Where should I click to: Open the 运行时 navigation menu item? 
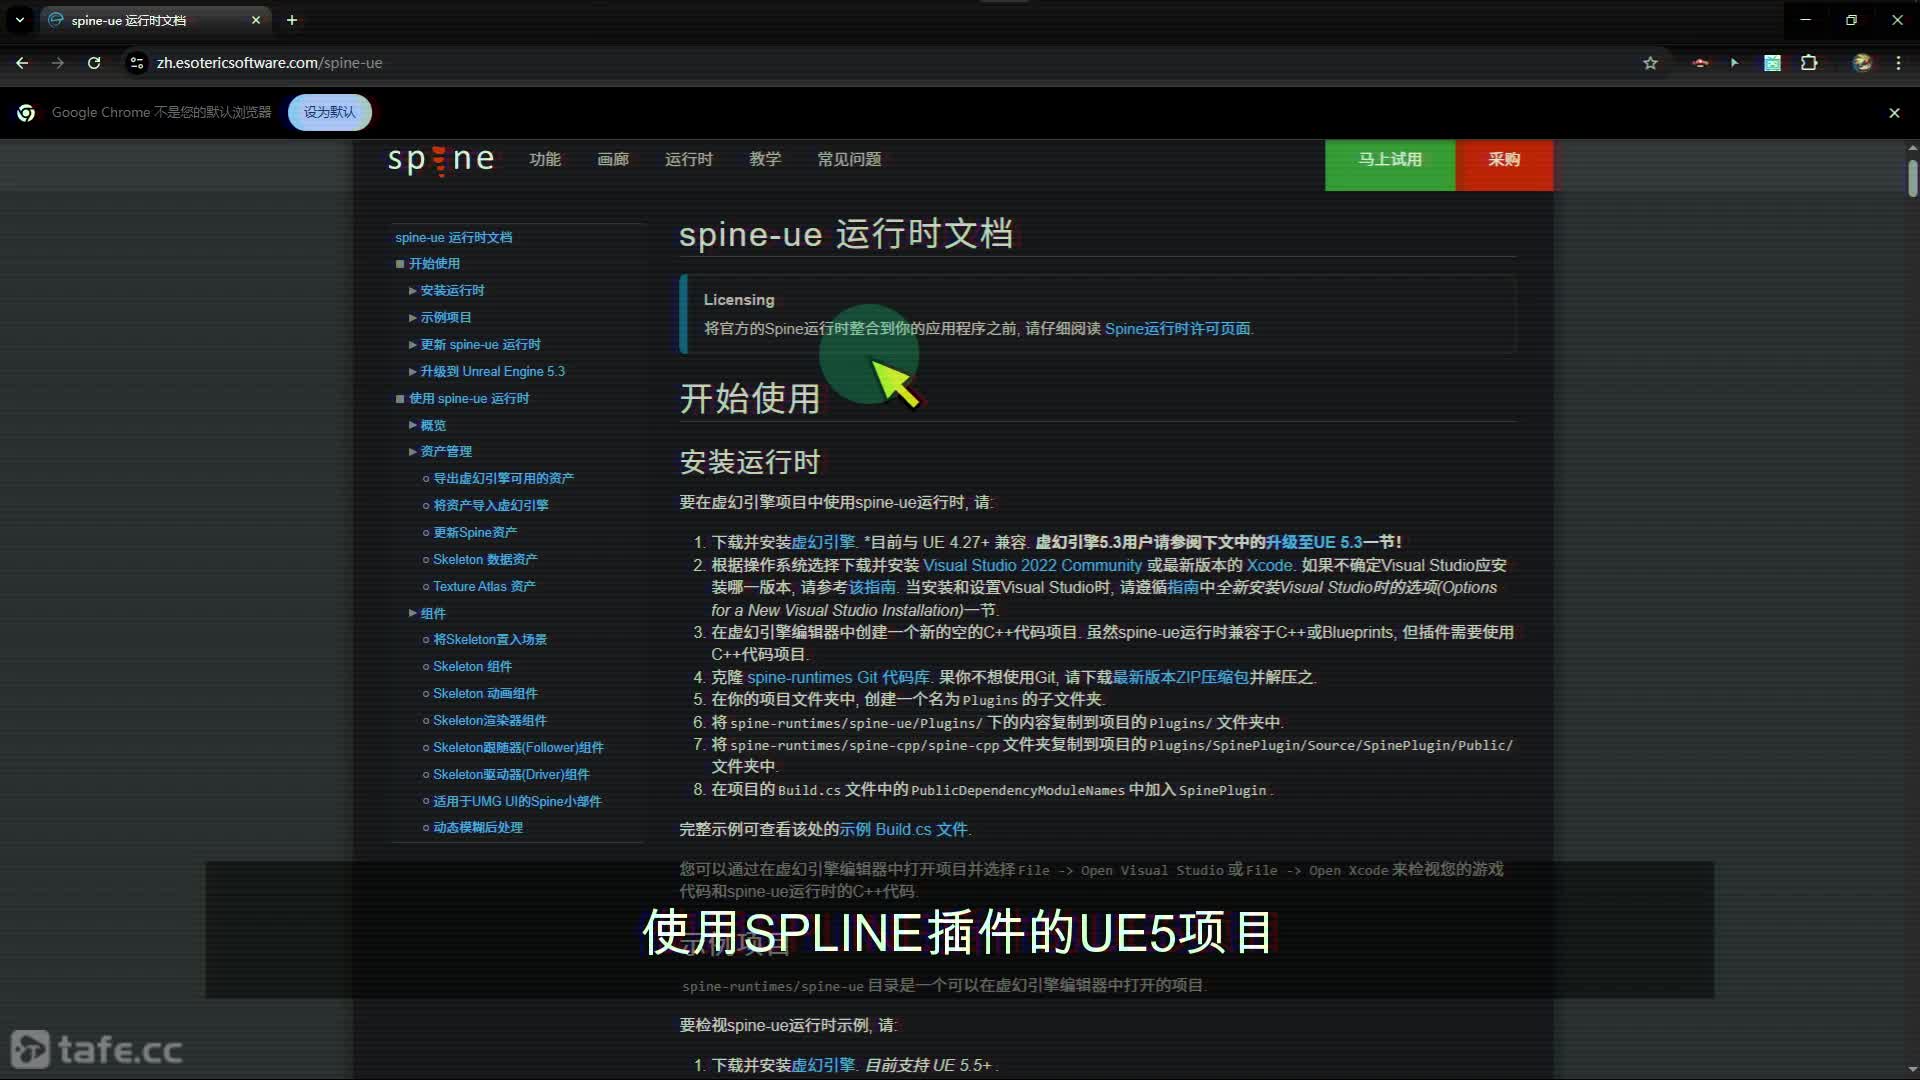(x=689, y=159)
